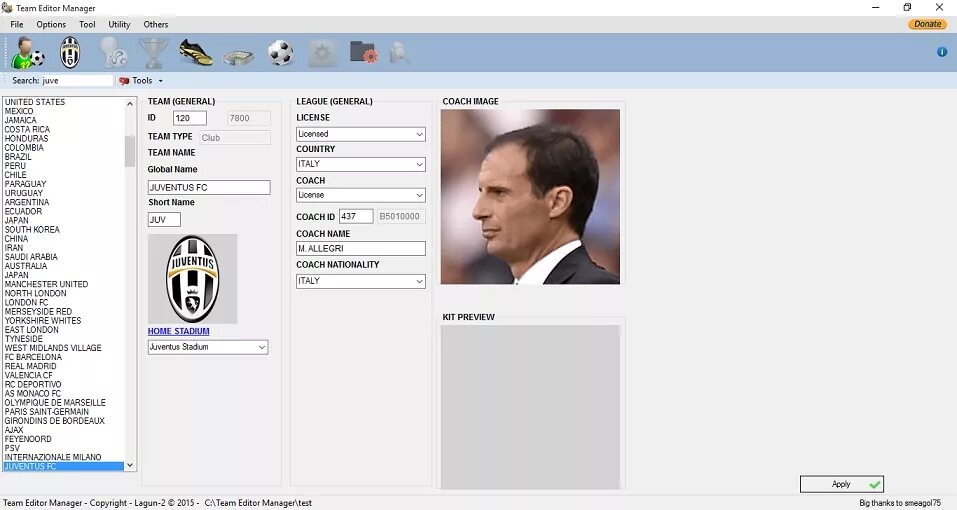Click the Tools icon beside search
This screenshot has width=957, height=510.
[x=124, y=81]
